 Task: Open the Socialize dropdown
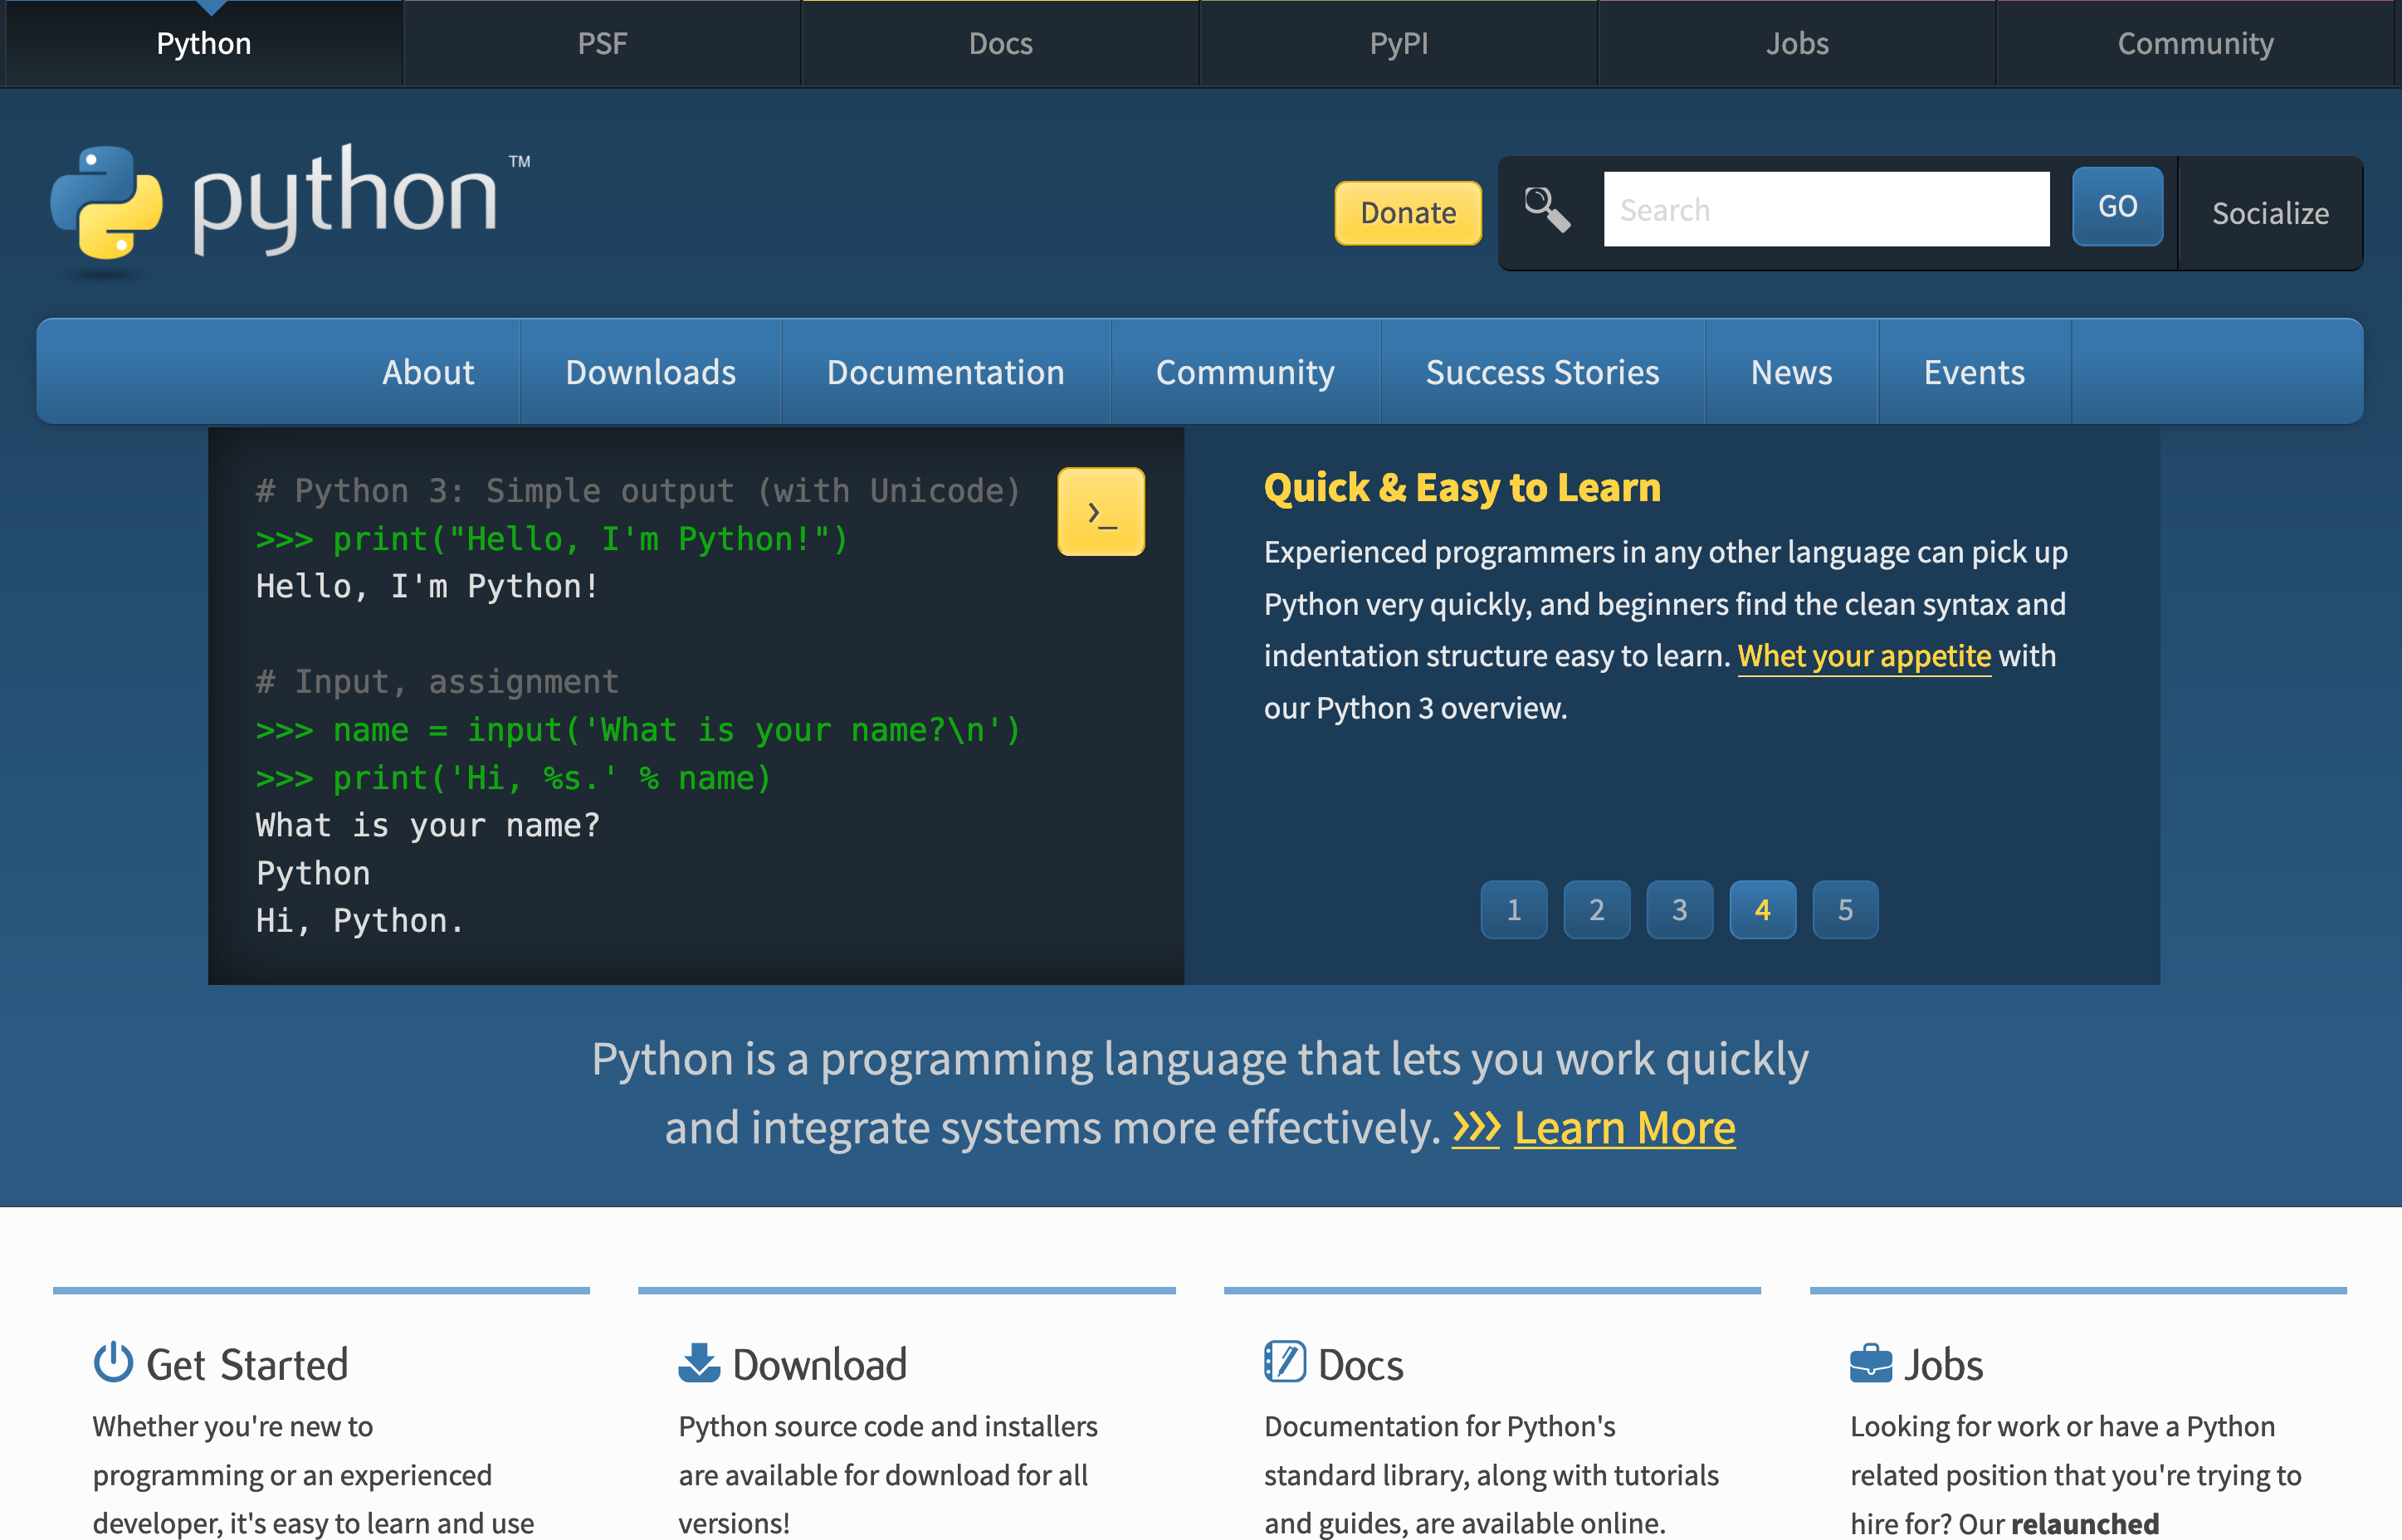pos(2270,213)
